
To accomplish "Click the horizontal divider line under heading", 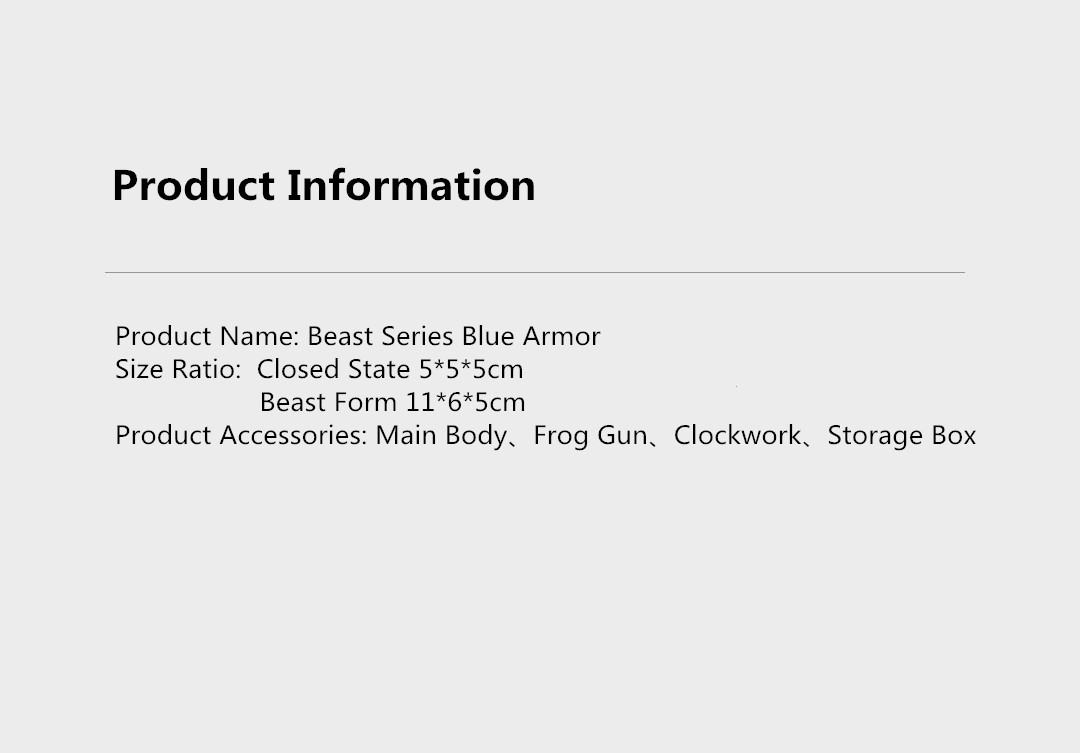I will (535, 272).
